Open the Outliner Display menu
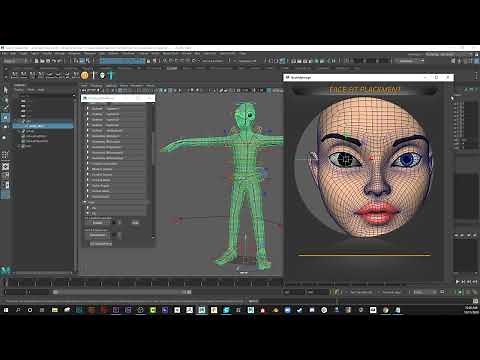 (x=19, y=90)
